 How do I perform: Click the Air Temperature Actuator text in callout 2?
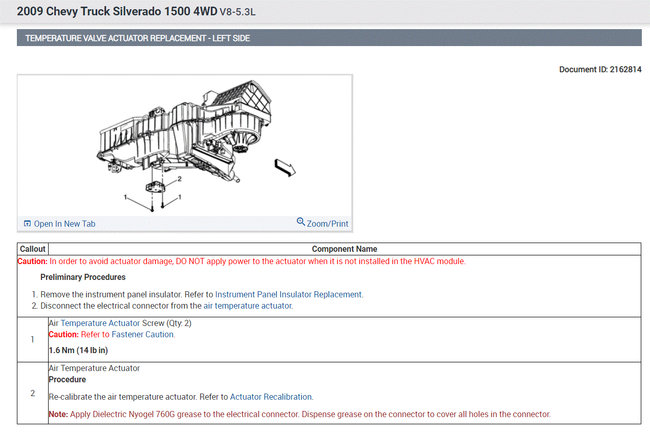click(94, 368)
